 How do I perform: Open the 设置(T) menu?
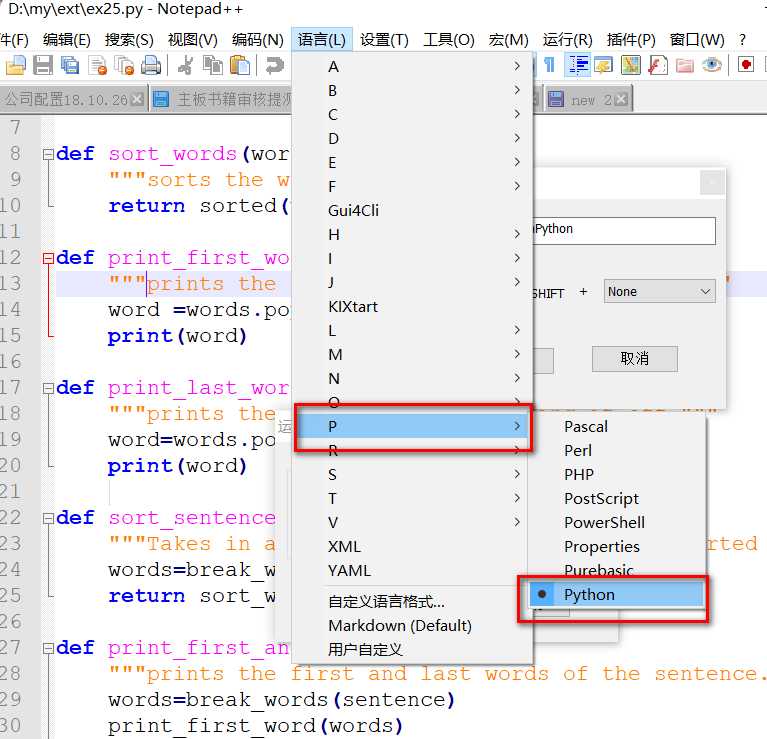tap(384, 40)
